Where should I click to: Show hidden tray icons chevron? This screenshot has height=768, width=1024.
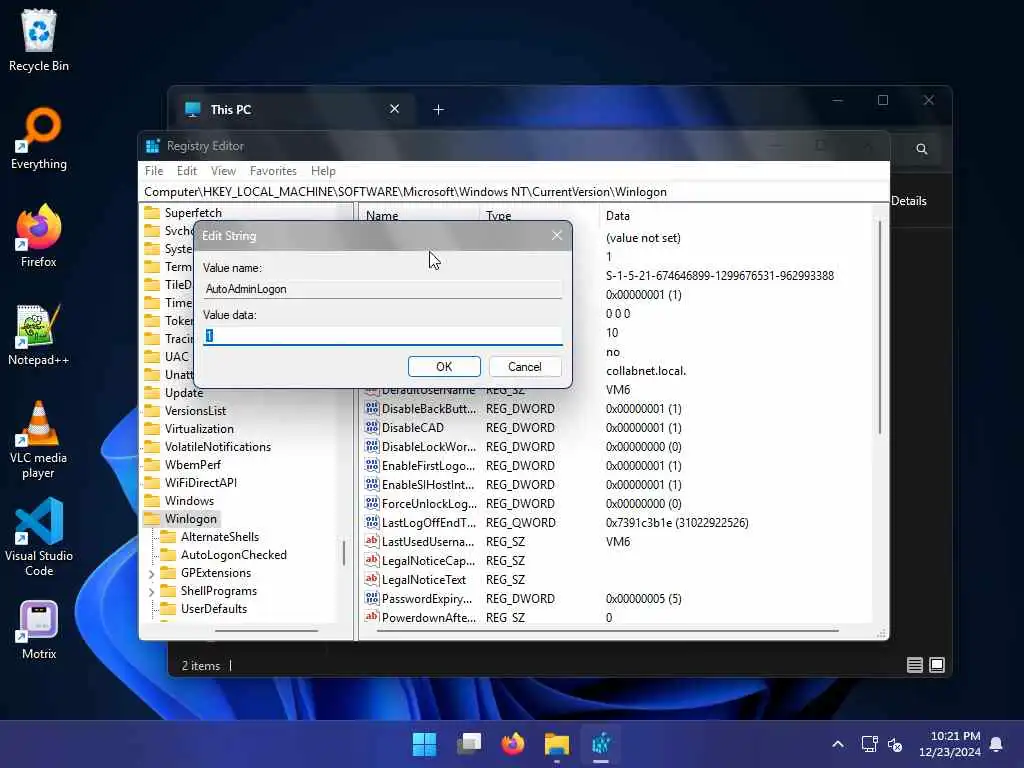838,744
